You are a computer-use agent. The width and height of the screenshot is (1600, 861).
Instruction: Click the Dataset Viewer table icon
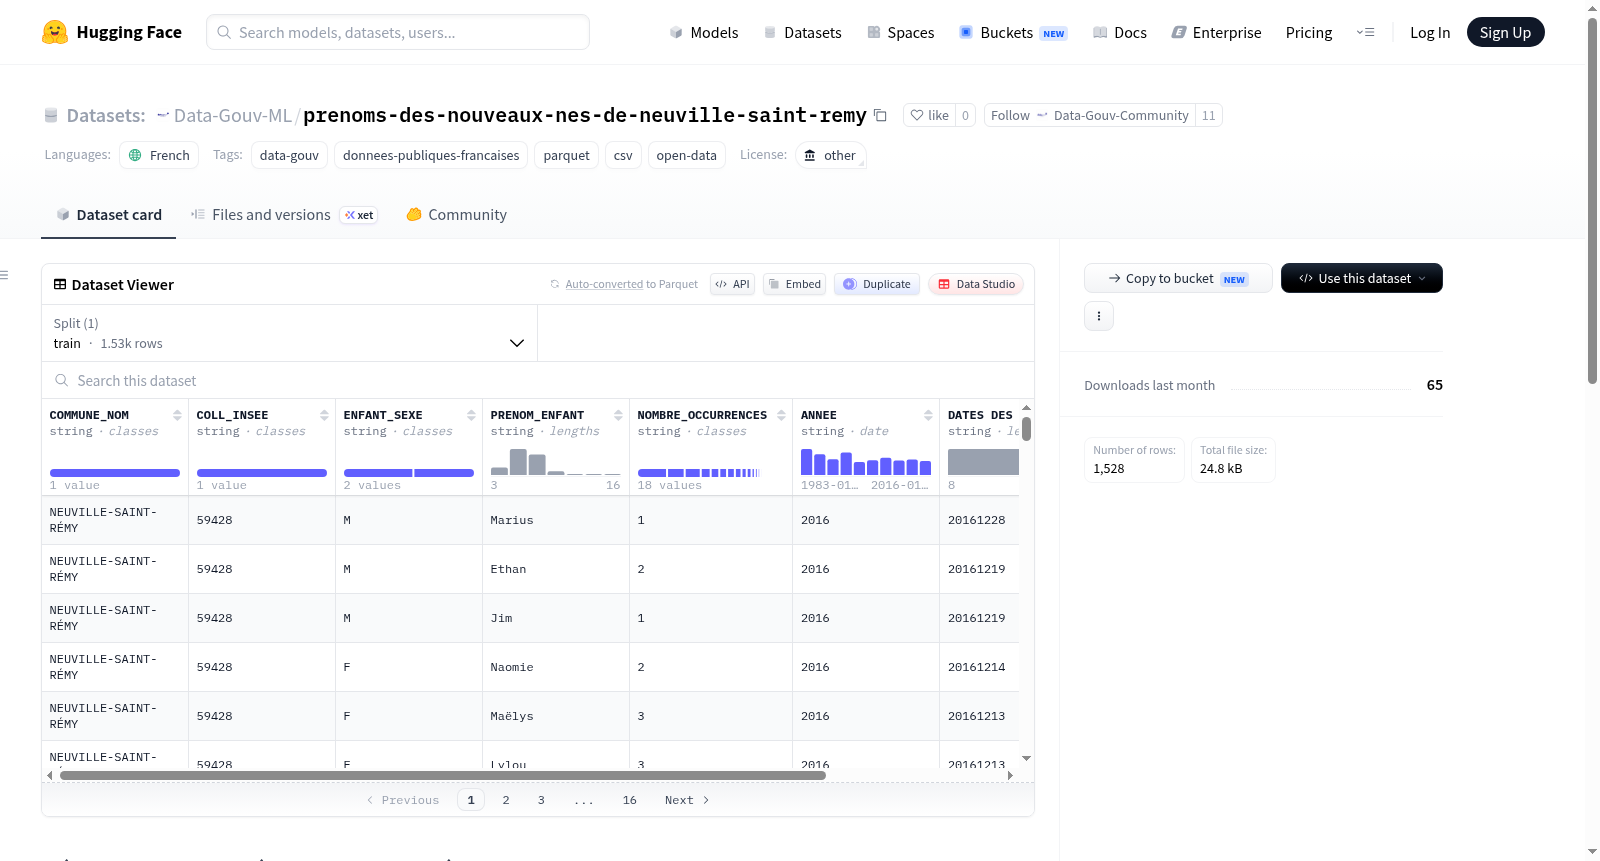pyautogui.click(x=60, y=284)
